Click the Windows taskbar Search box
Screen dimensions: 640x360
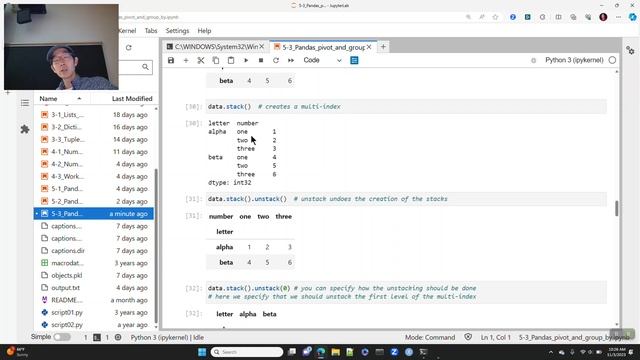click(247, 352)
